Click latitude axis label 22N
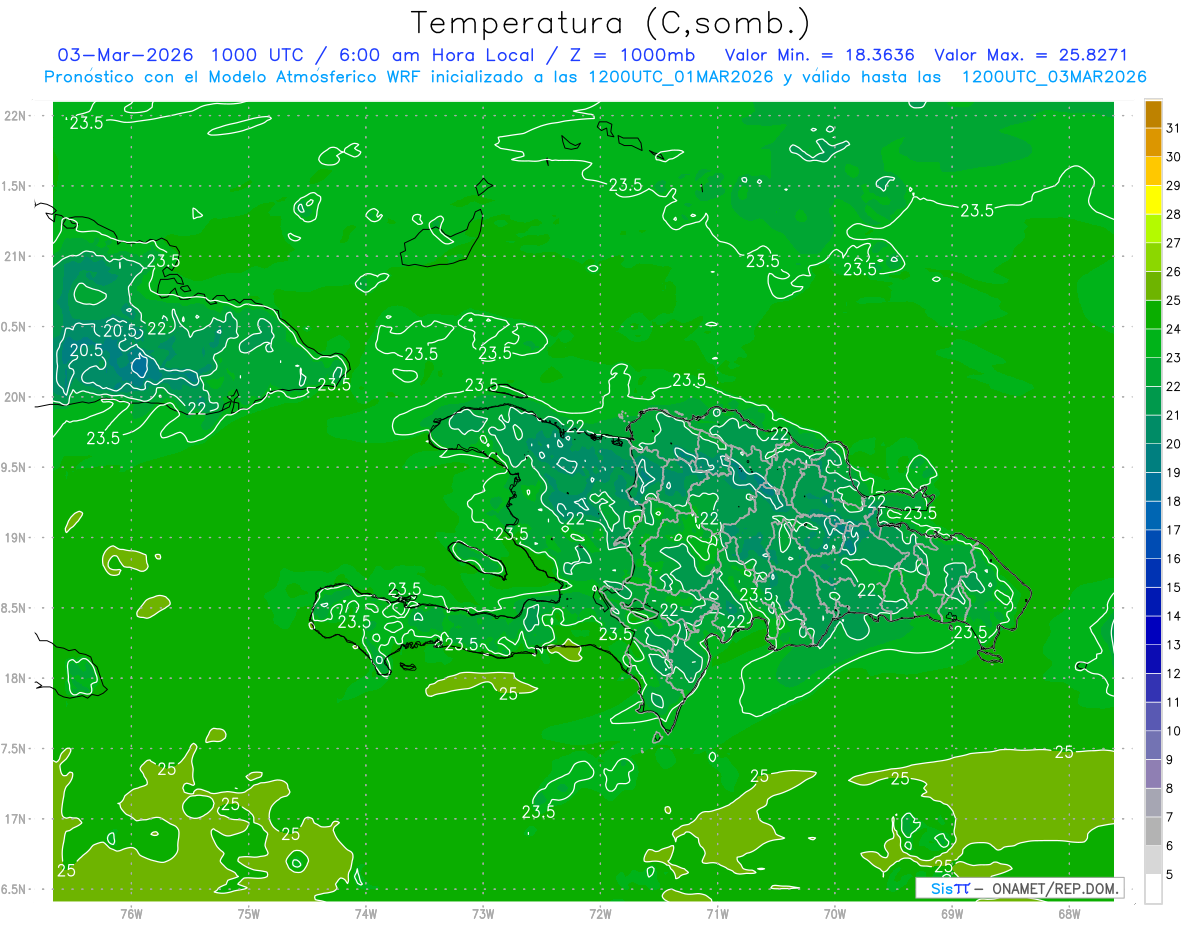This screenshot has width=1200, height=927. coord(16,116)
